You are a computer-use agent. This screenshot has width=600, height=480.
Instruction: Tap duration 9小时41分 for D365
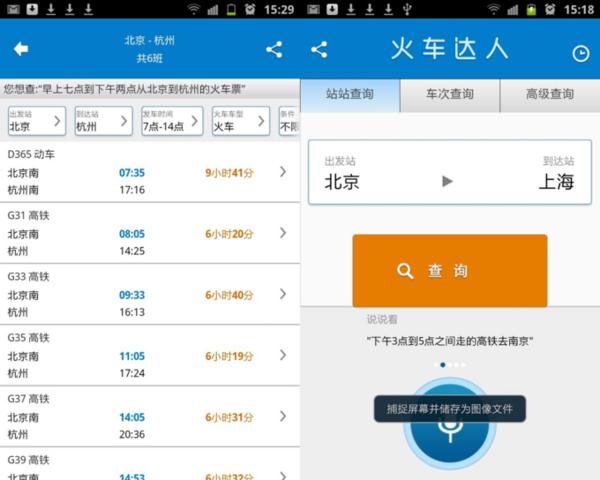point(229,173)
